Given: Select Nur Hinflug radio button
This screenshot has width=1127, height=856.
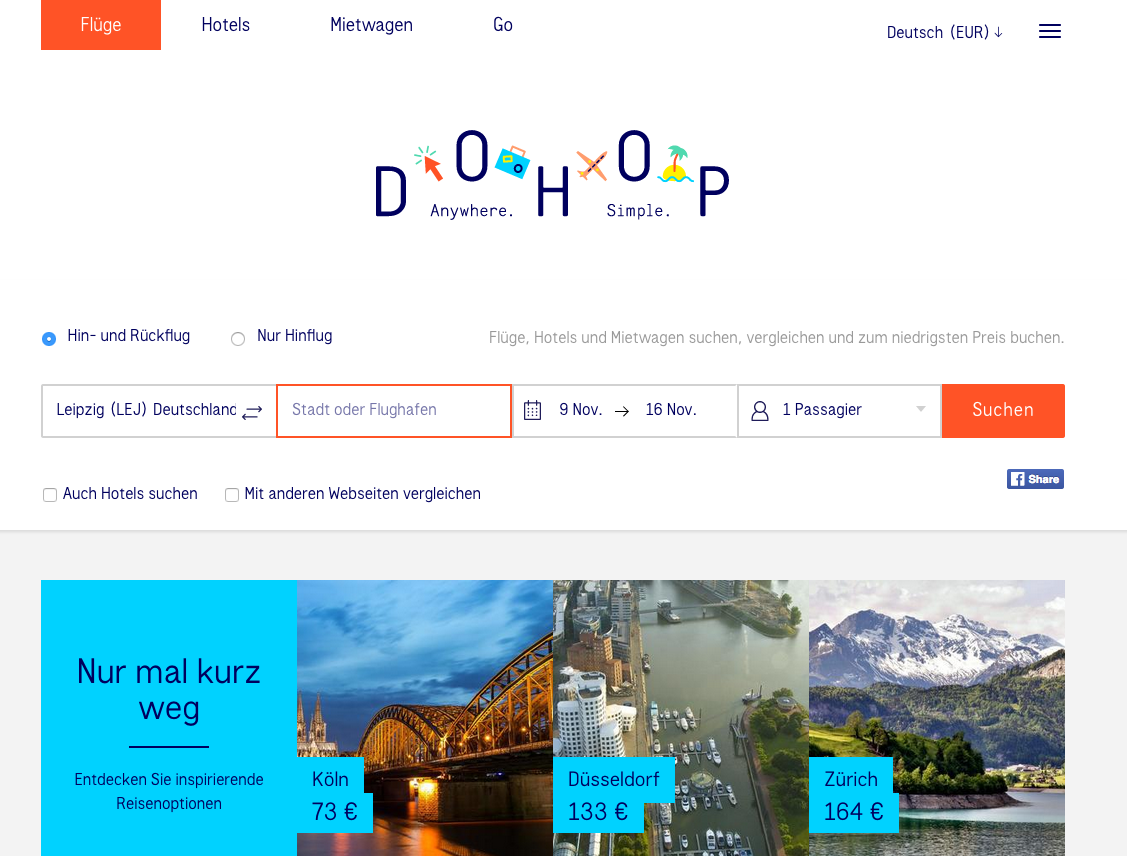Looking at the screenshot, I should (238, 339).
